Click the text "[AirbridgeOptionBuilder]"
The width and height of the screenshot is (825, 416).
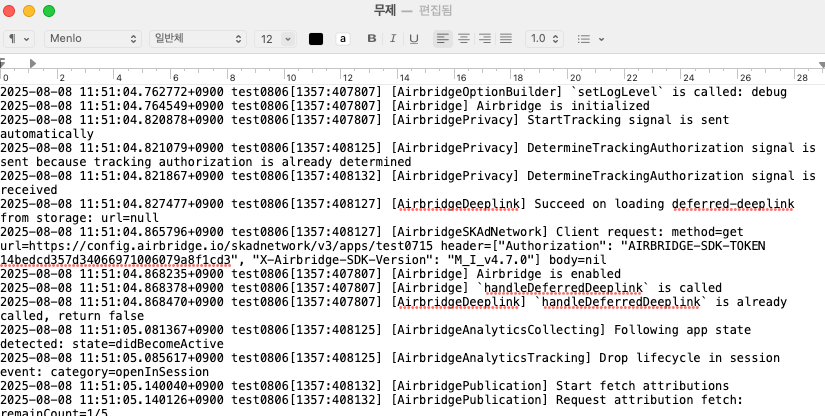pos(477,92)
